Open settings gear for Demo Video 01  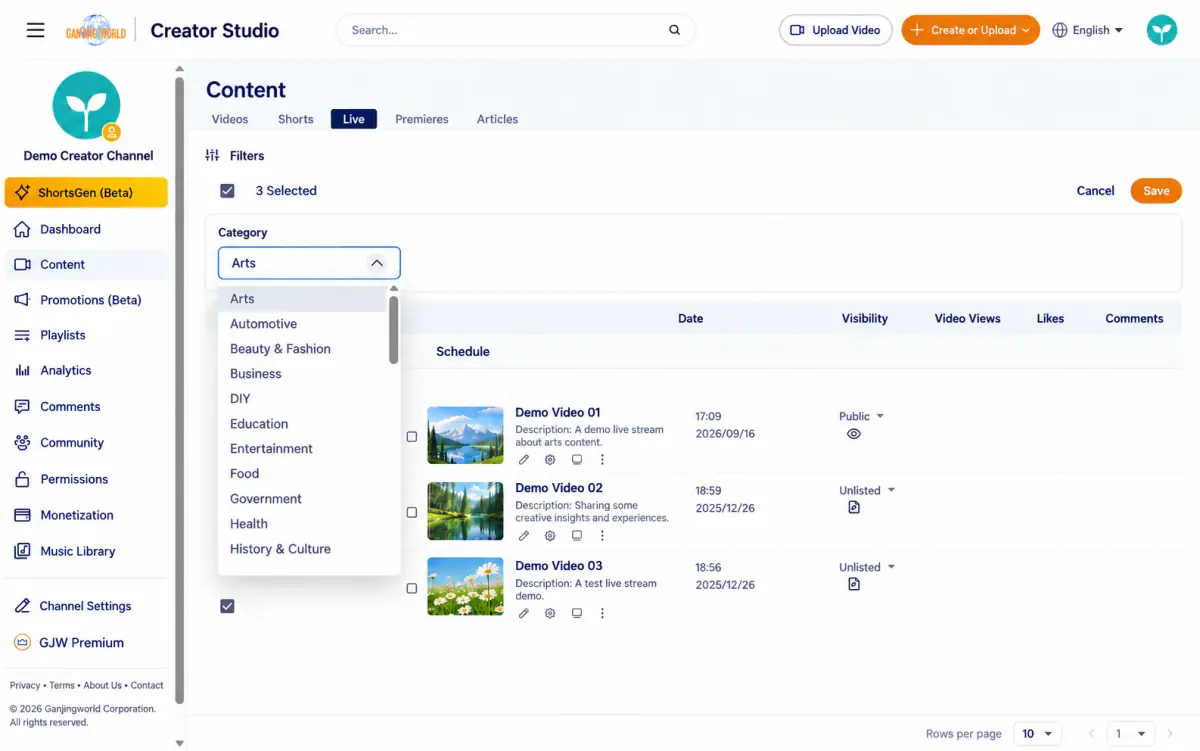pos(550,460)
